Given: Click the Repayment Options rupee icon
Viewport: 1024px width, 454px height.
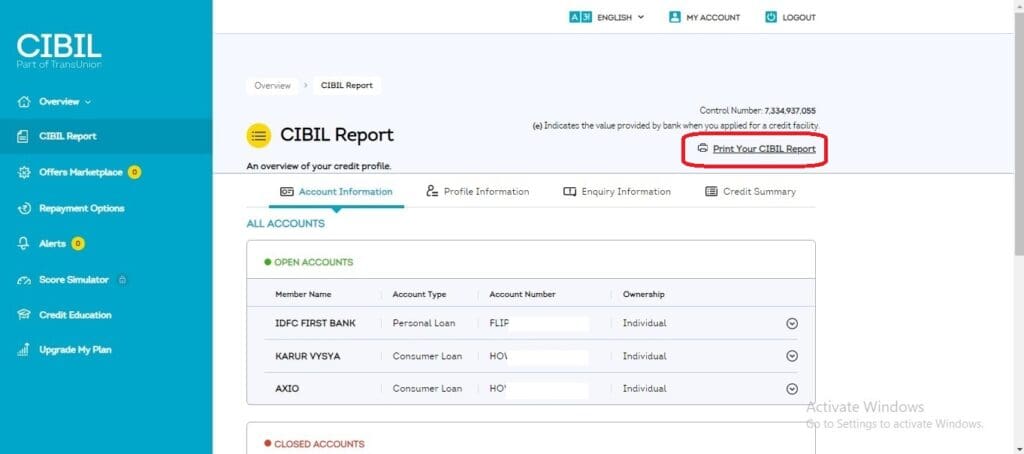Looking at the screenshot, I should coord(24,208).
